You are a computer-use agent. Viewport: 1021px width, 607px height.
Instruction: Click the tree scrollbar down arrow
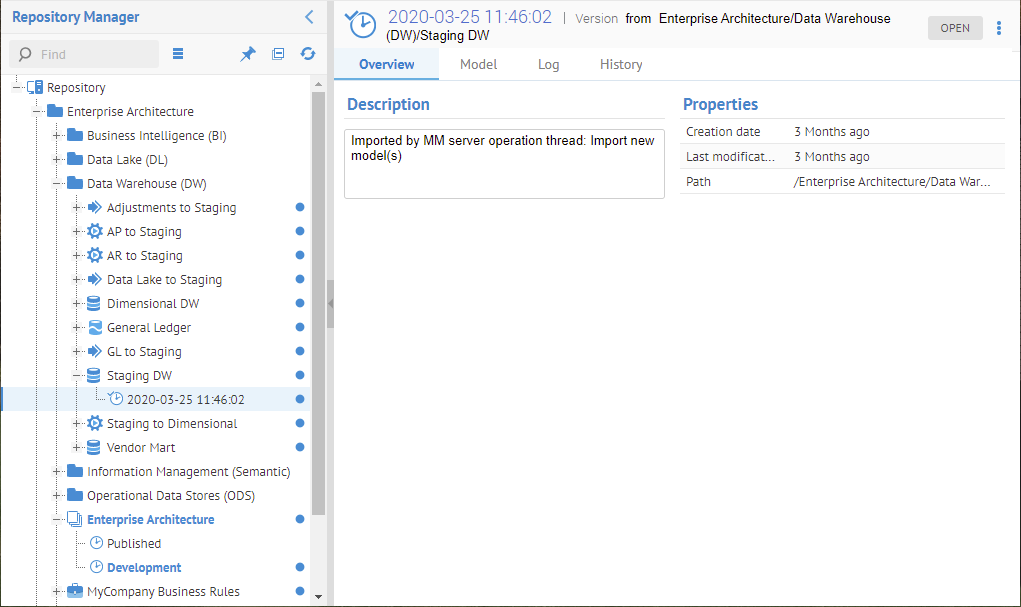click(x=319, y=597)
